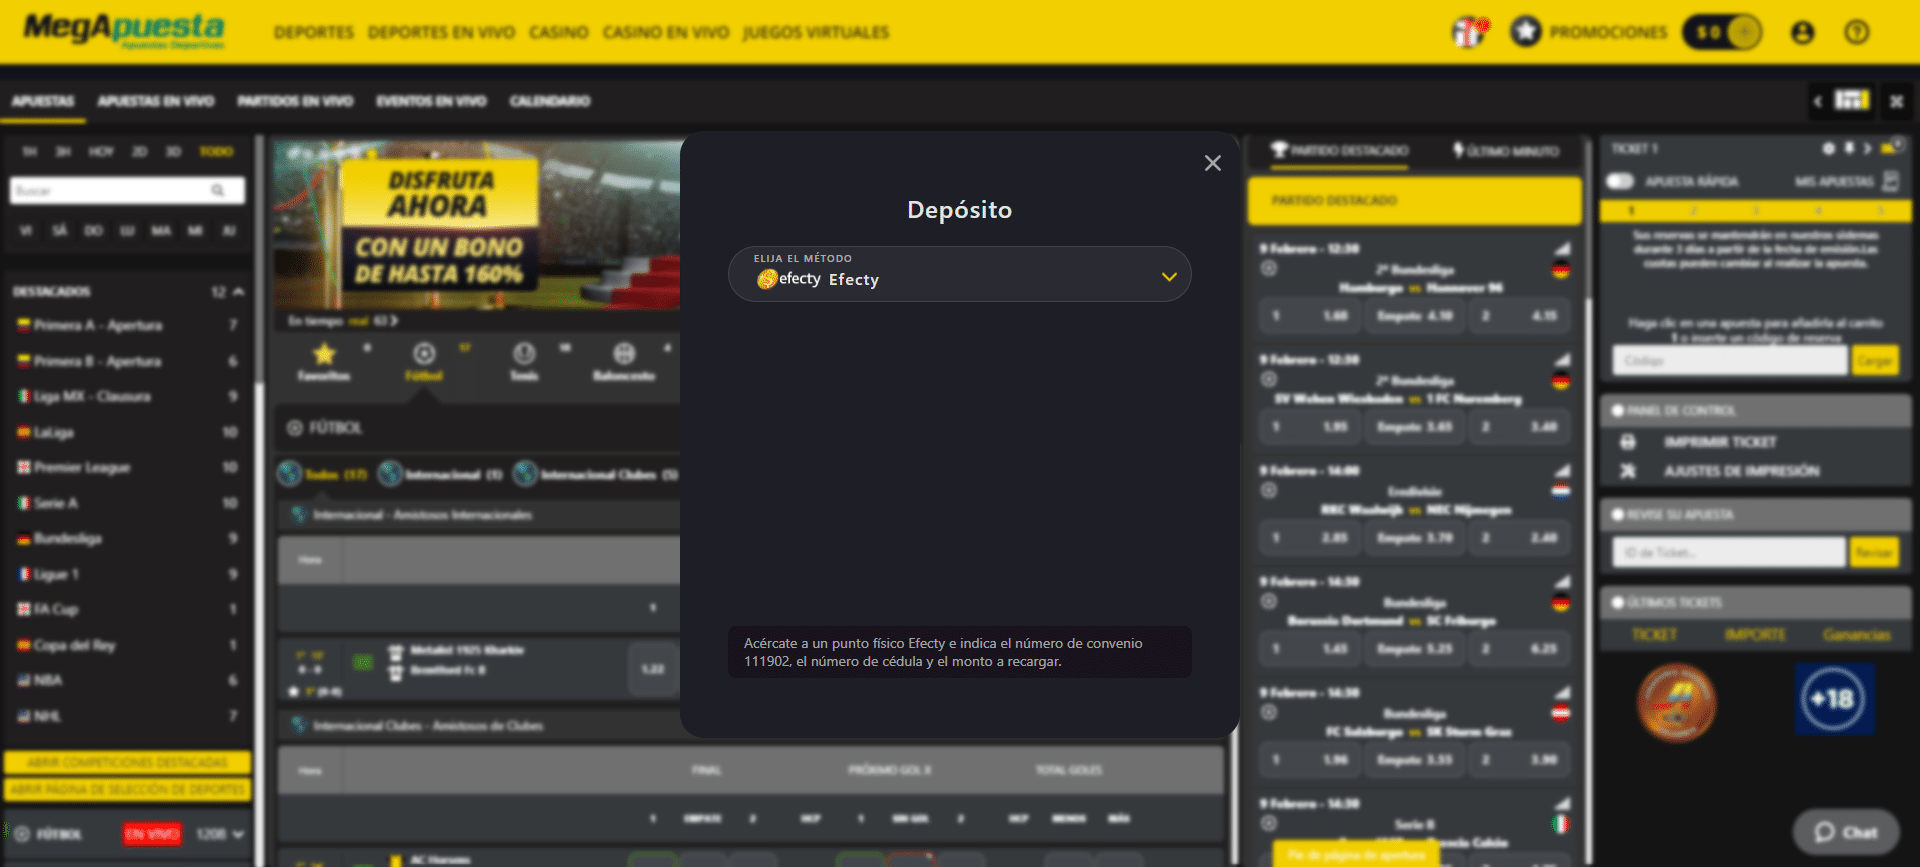
Task: Open the help question mark icon
Action: tap(1857, 33)
